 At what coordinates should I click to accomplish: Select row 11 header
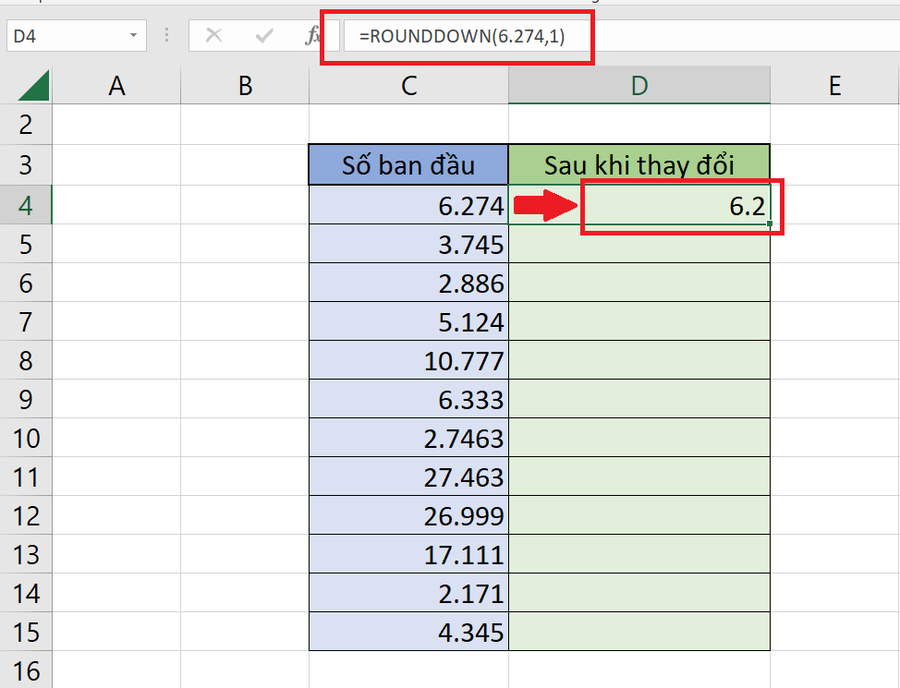26,477
